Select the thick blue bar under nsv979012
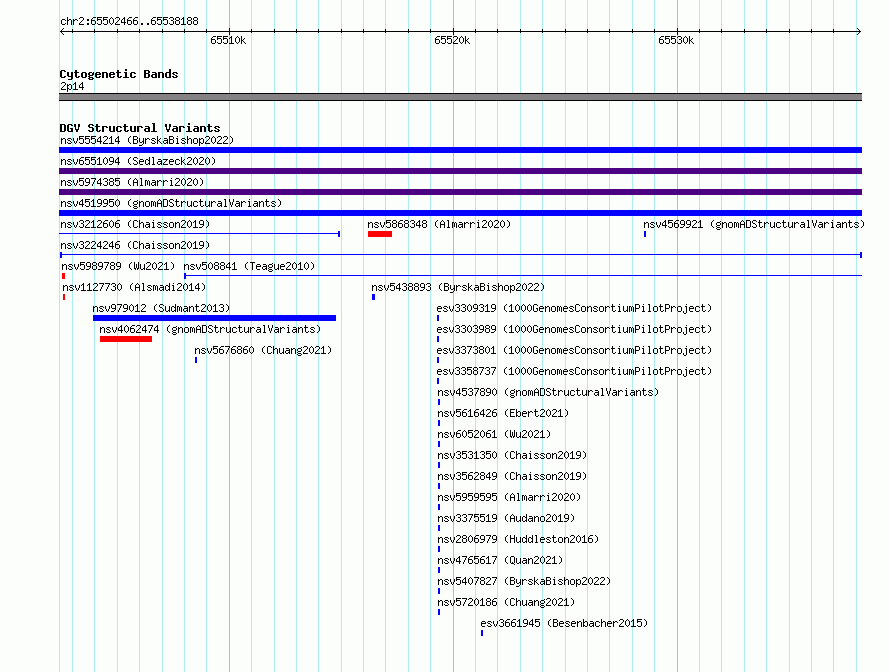This screenshot has height=672, width=890. point(215,318)
